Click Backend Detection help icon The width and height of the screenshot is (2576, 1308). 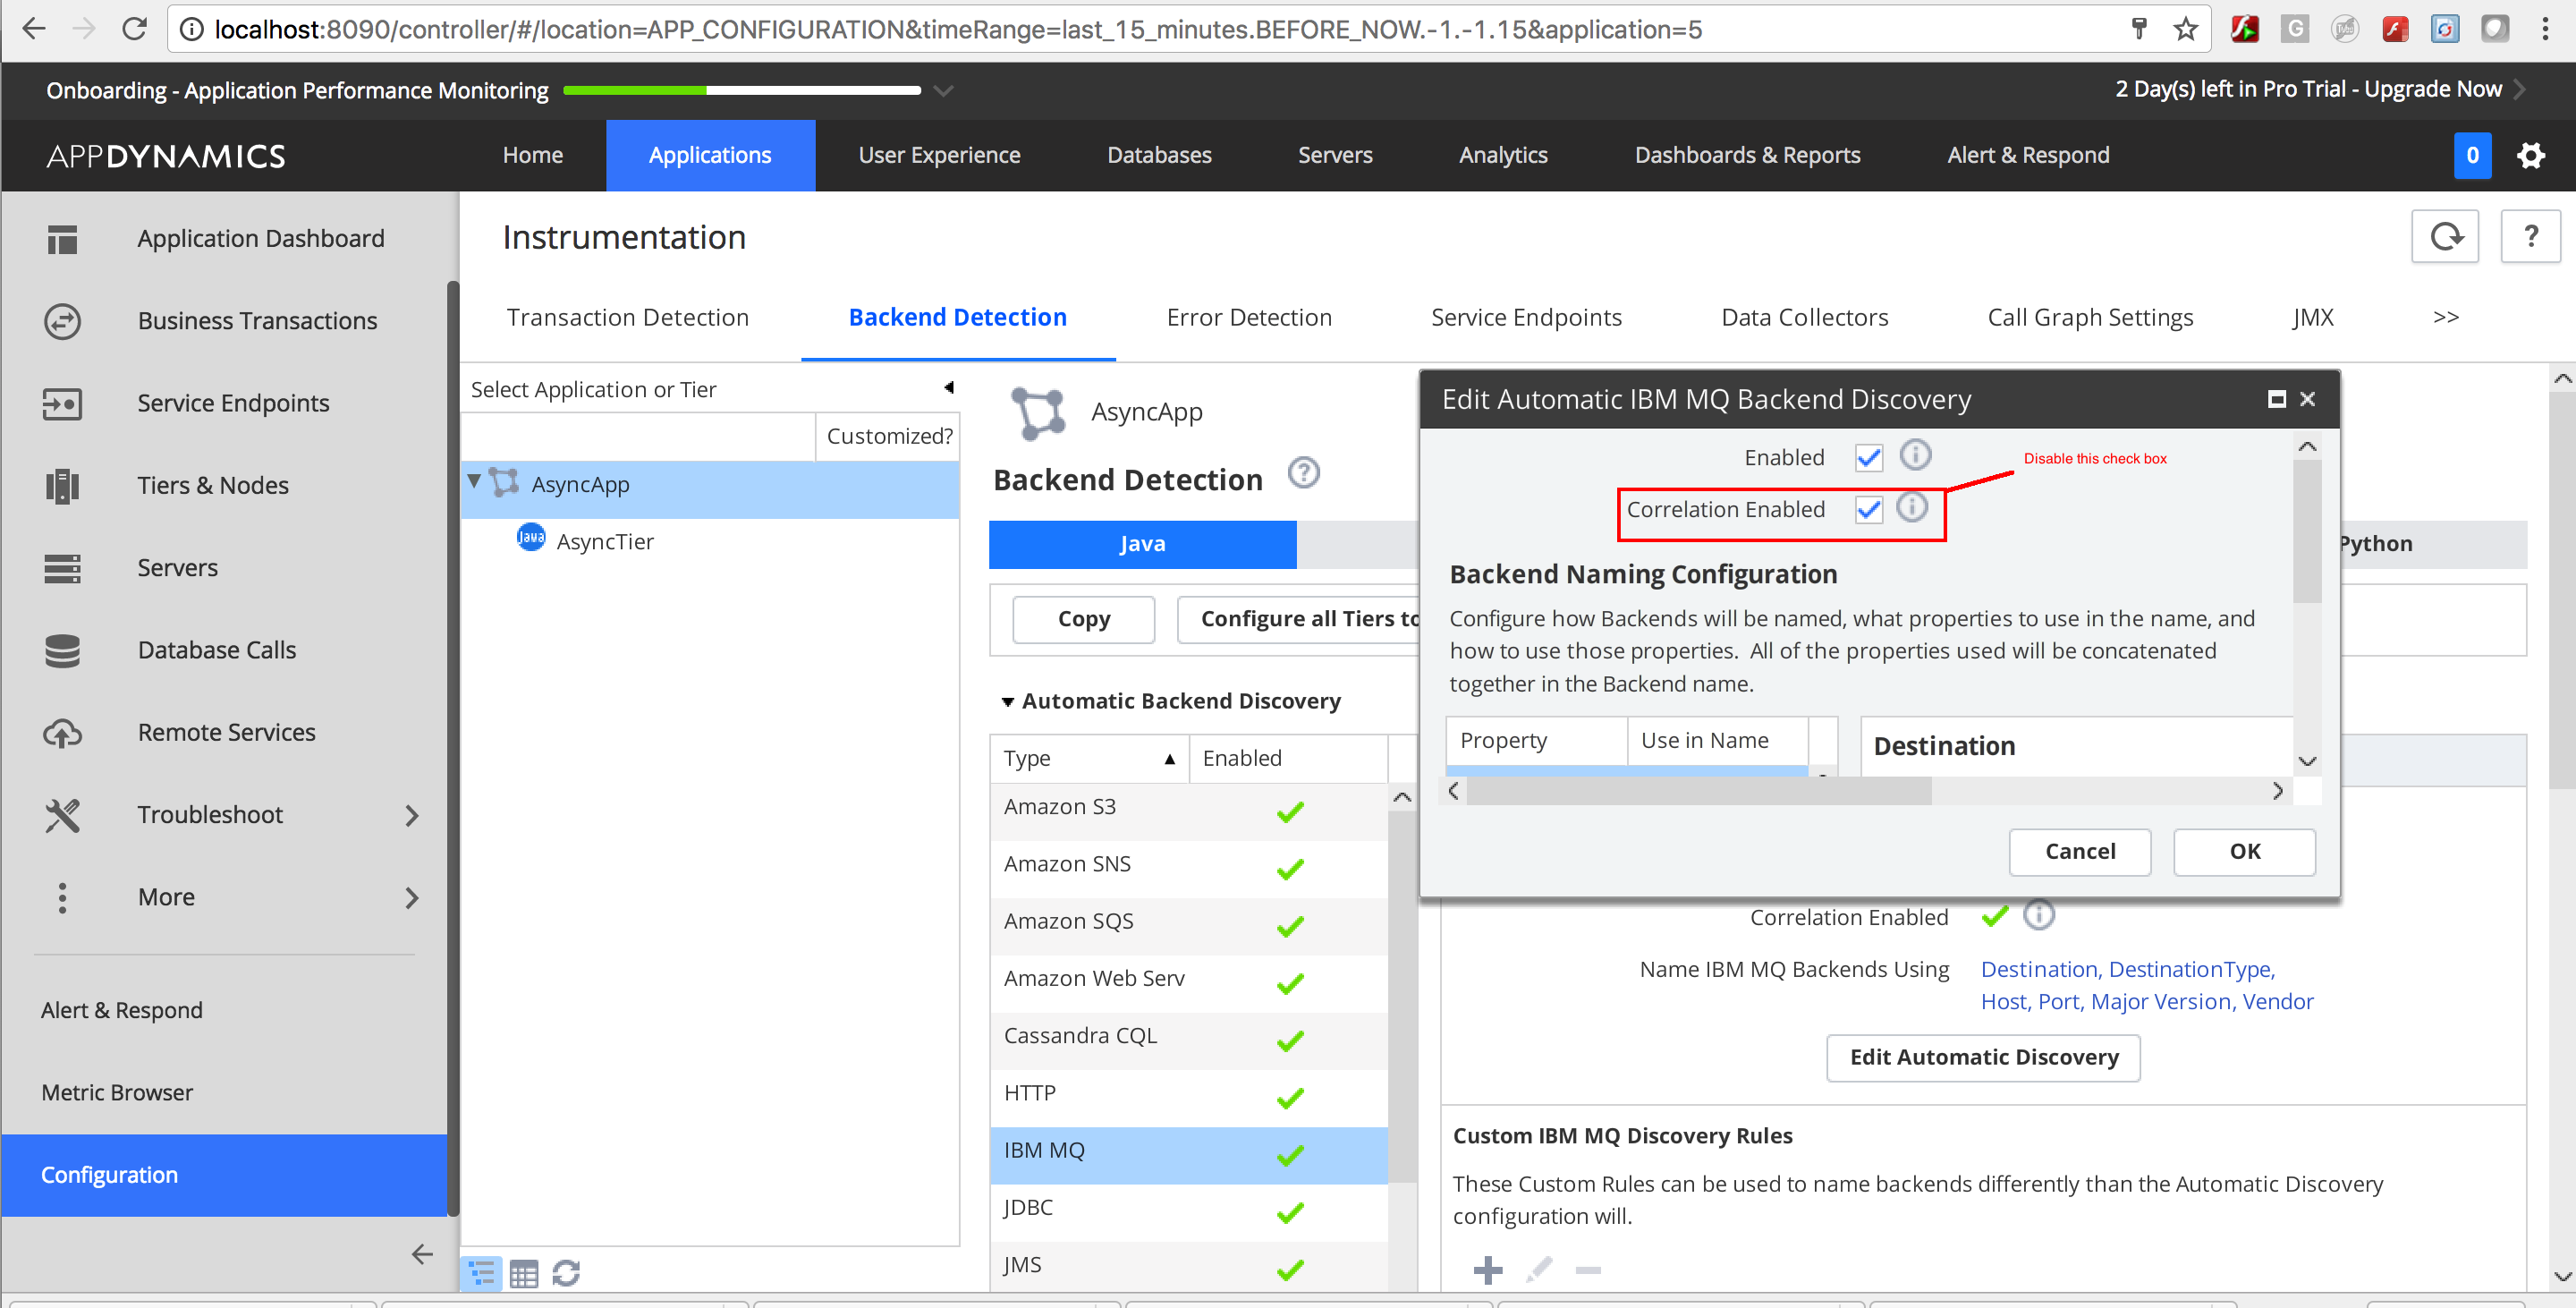coord(1303,472)
